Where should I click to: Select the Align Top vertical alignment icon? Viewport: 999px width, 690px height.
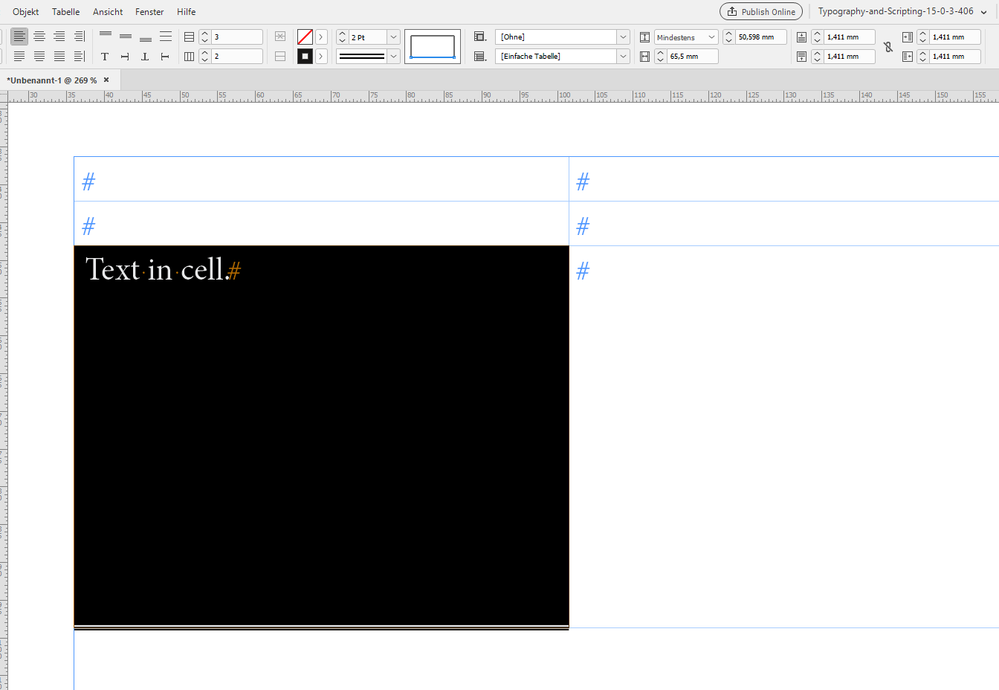[105, 37]
